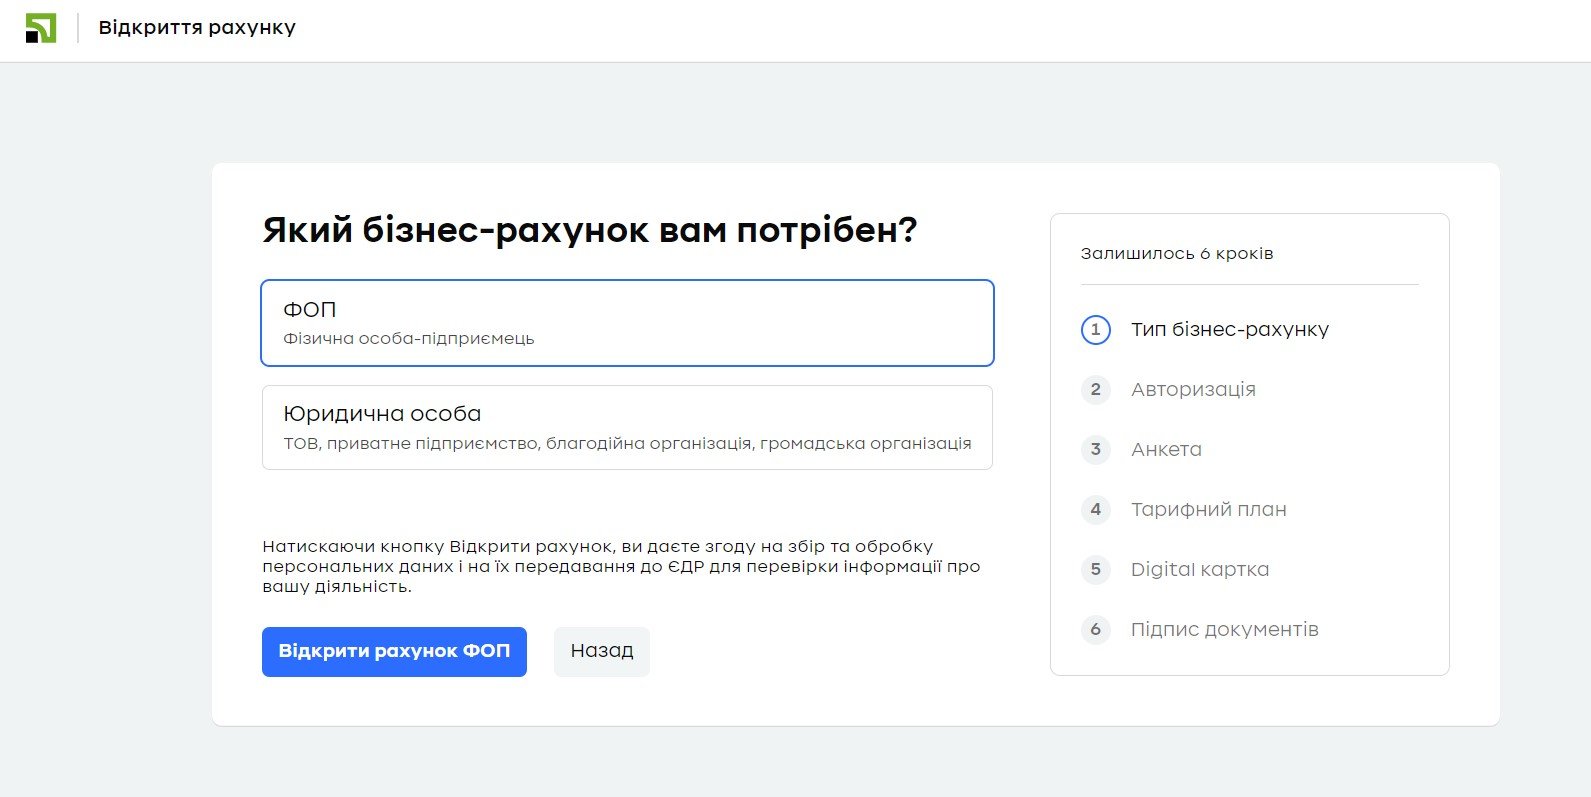Open the Тарифний план step label
The width and height of the screenshot is (1591, 797).
point(1208,509)
